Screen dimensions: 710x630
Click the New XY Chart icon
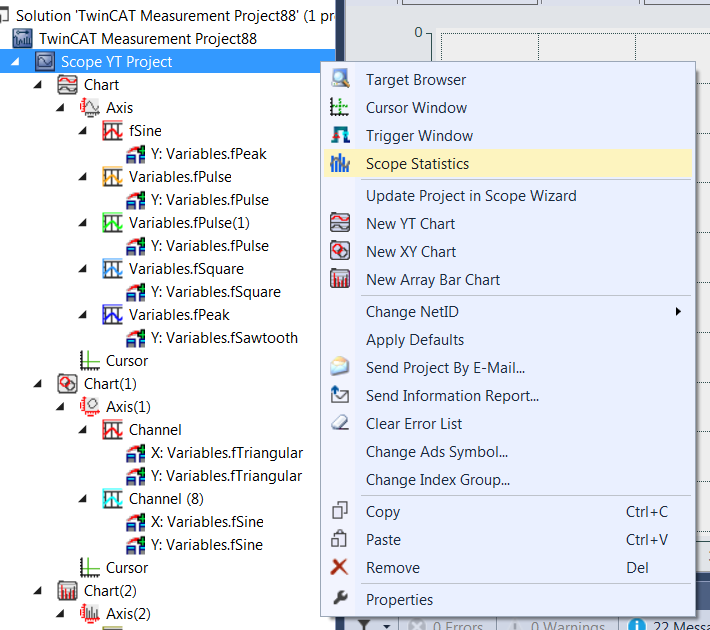[340, 251]
